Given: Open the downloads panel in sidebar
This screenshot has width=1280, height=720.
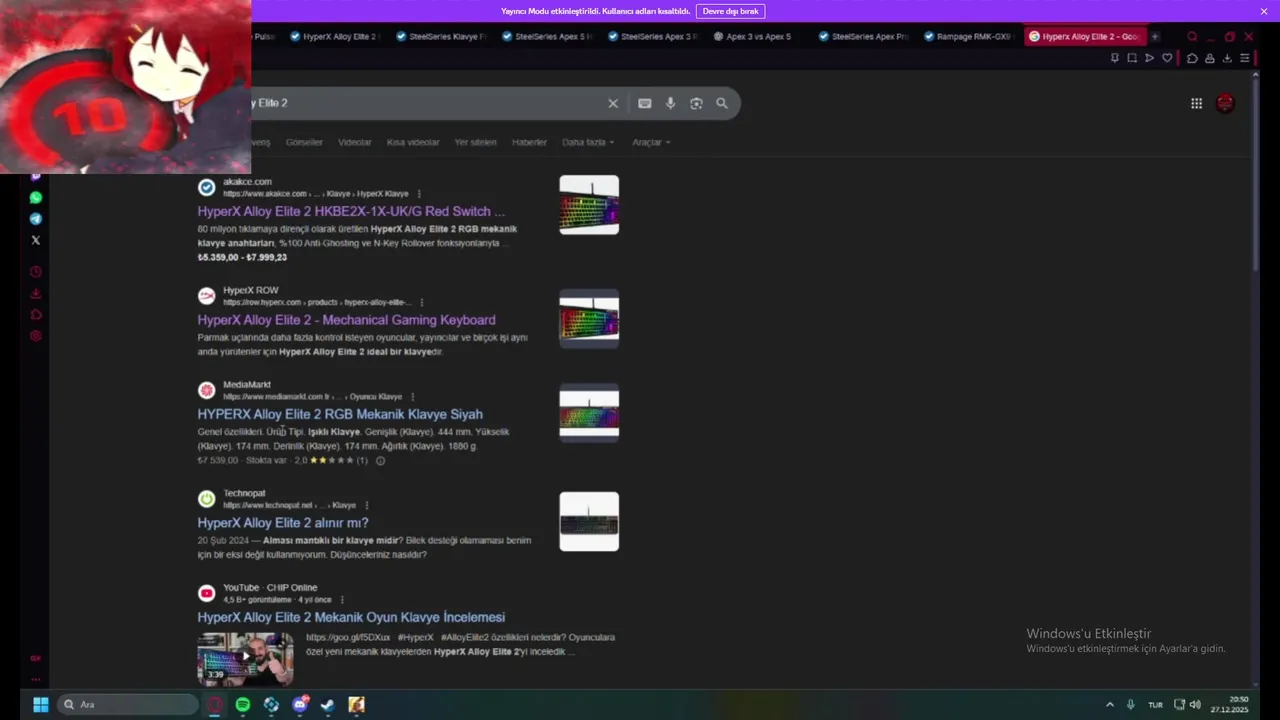Looking at the screenshot, I should coord(36,293).
